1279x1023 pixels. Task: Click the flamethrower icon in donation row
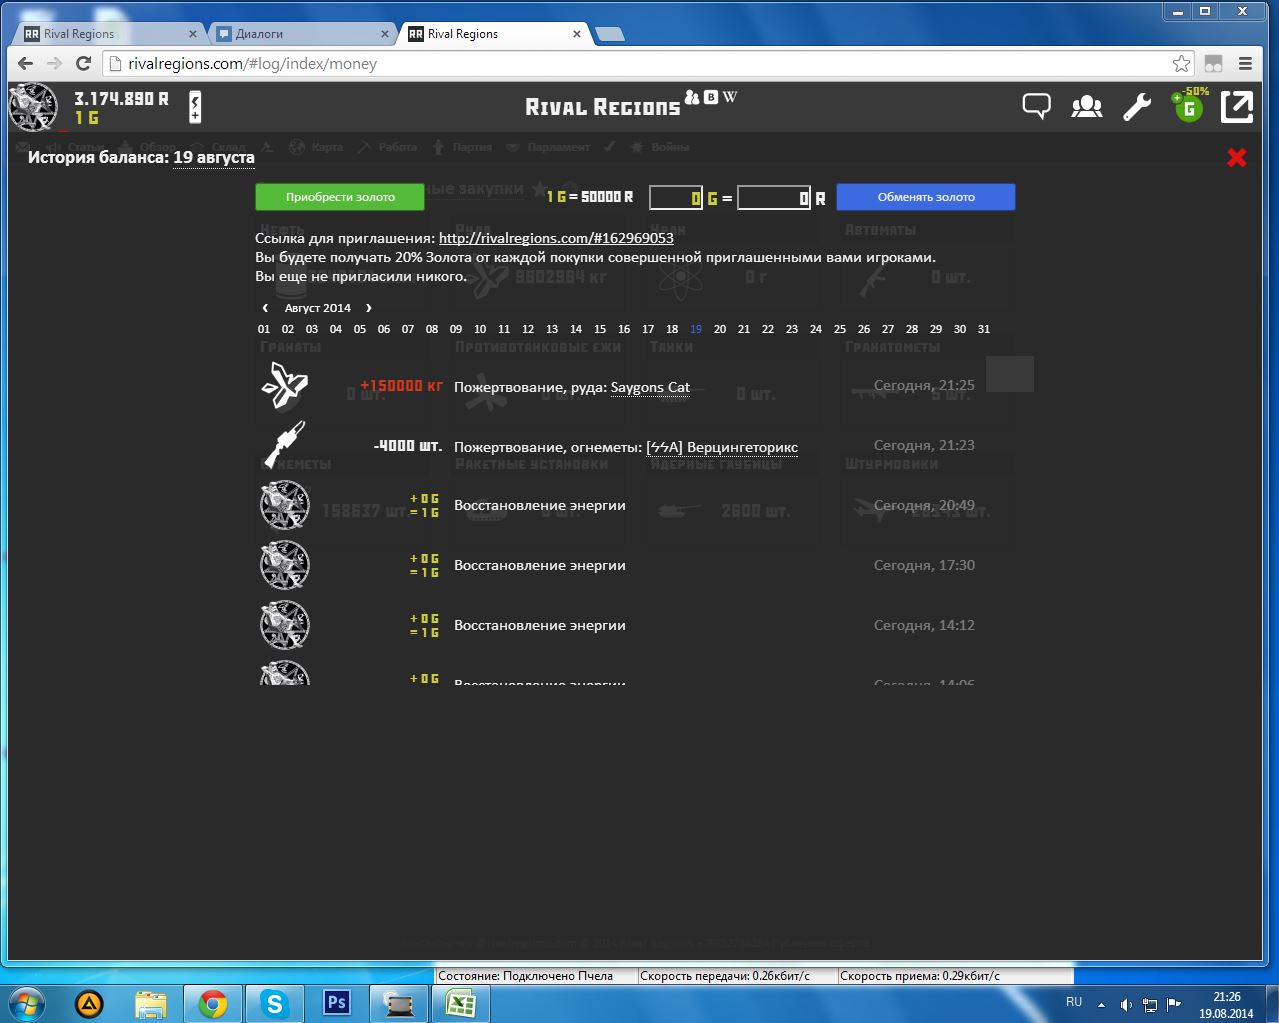pos(285,445)
